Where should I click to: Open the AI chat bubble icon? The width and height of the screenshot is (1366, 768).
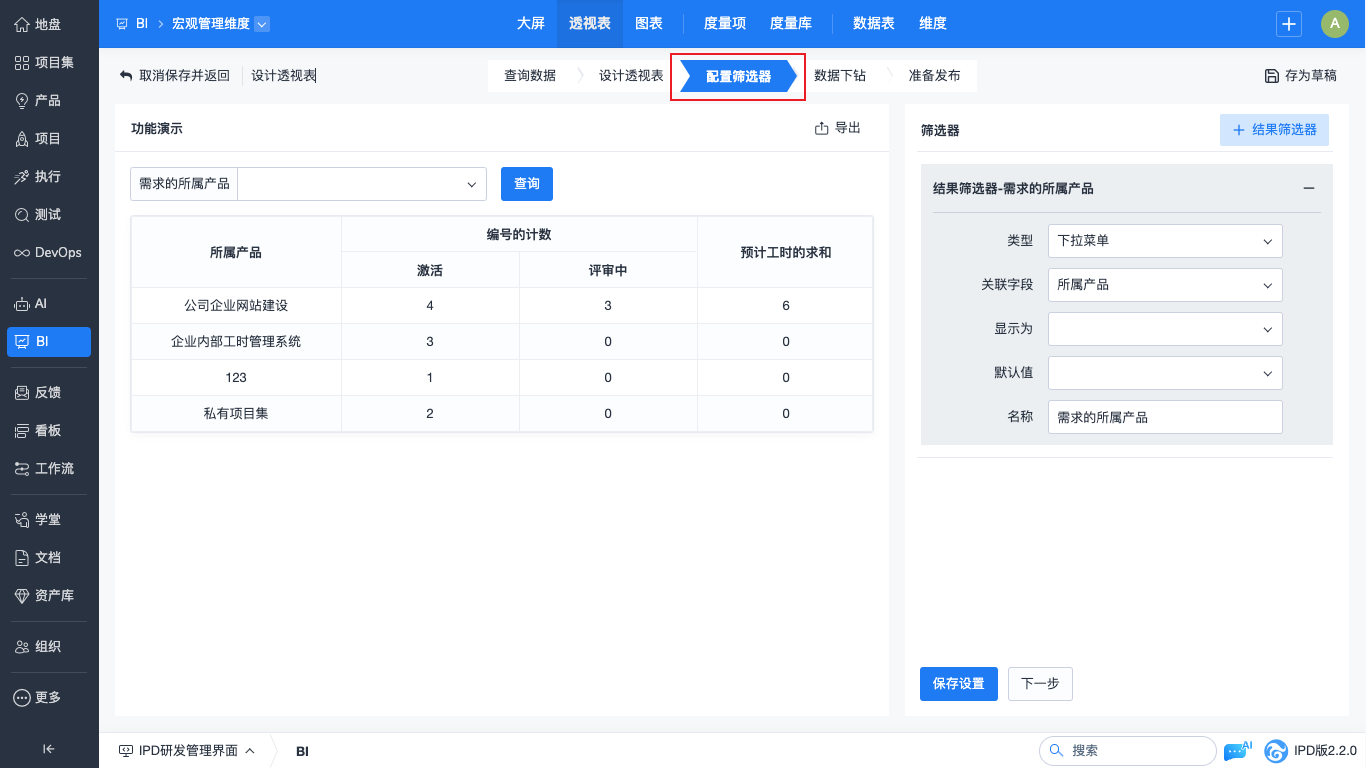tap(1236, 751)
